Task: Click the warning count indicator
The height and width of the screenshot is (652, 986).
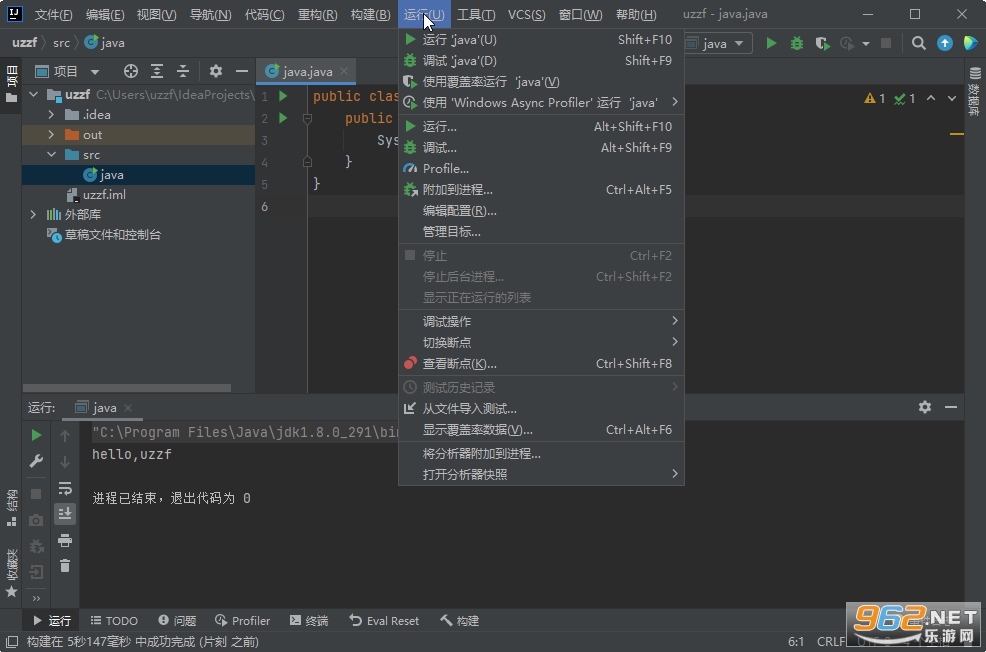Action: [875, 99]
